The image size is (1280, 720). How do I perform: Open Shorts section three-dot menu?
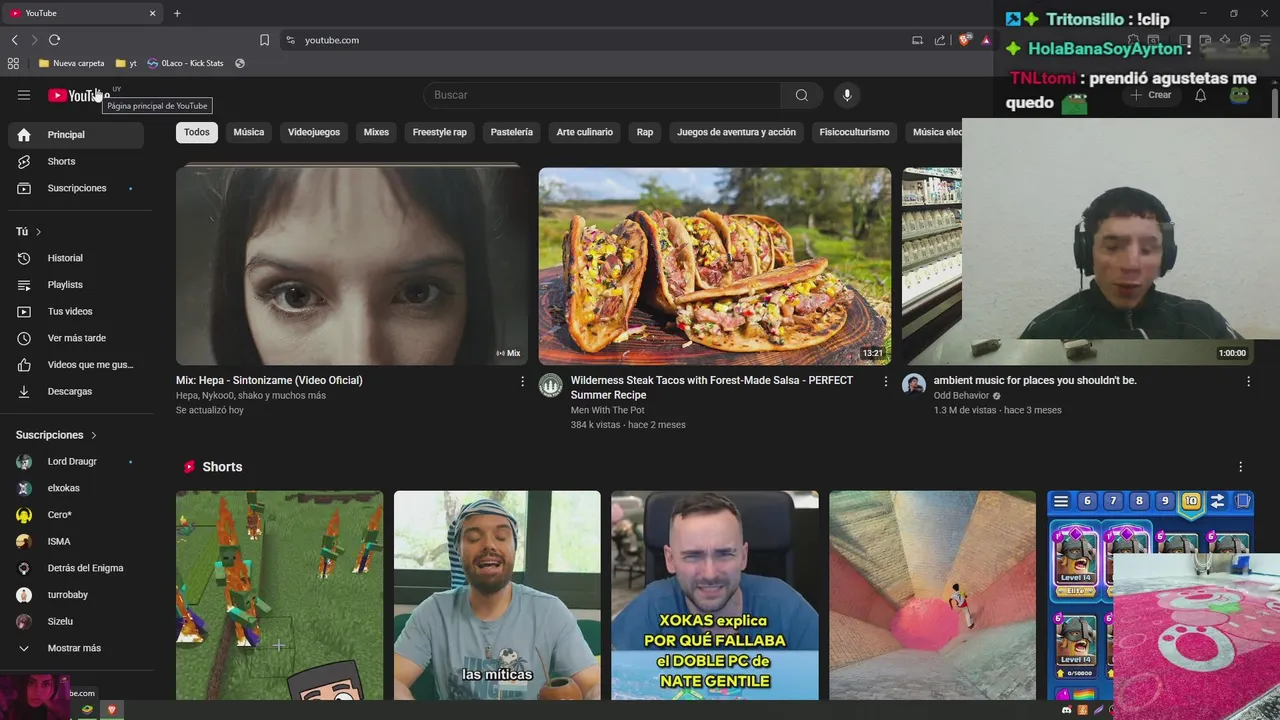1240,467
